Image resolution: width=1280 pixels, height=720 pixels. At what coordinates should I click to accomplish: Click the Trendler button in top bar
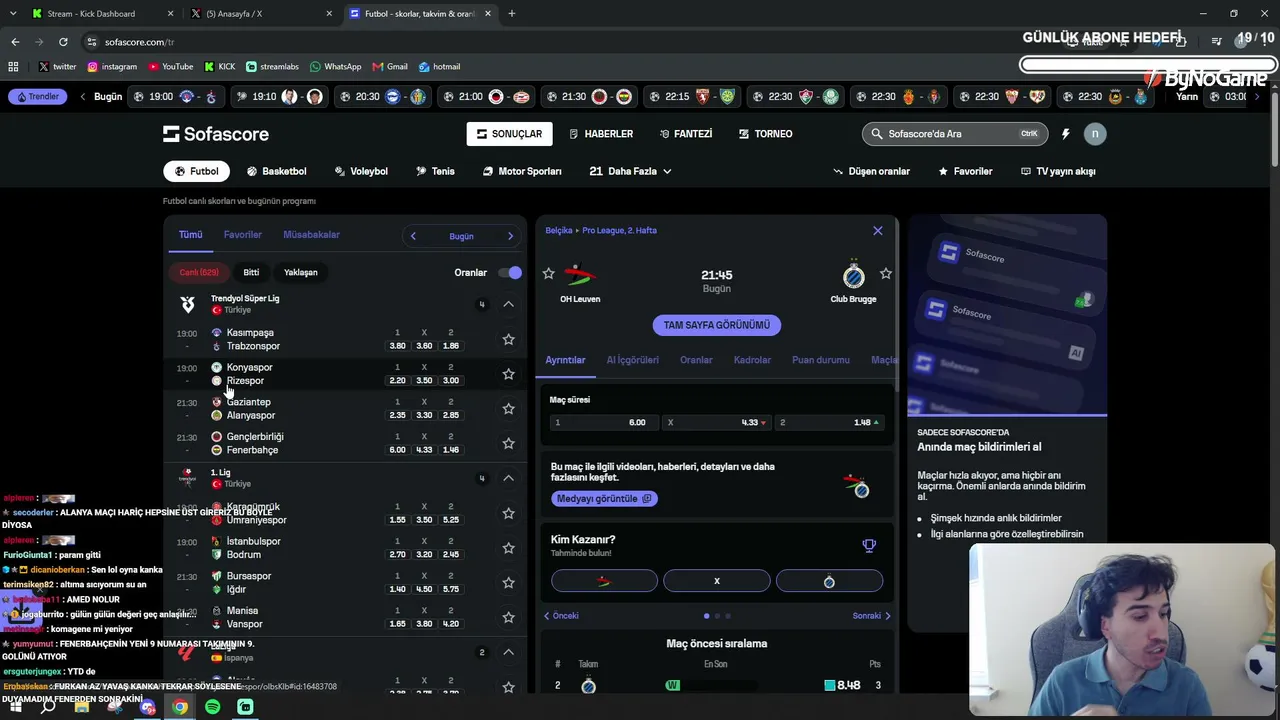[37, 97]
